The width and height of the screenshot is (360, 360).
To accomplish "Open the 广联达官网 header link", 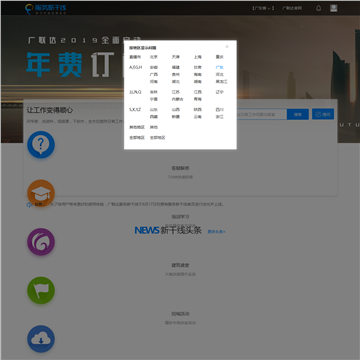I will tap(292, 8).
